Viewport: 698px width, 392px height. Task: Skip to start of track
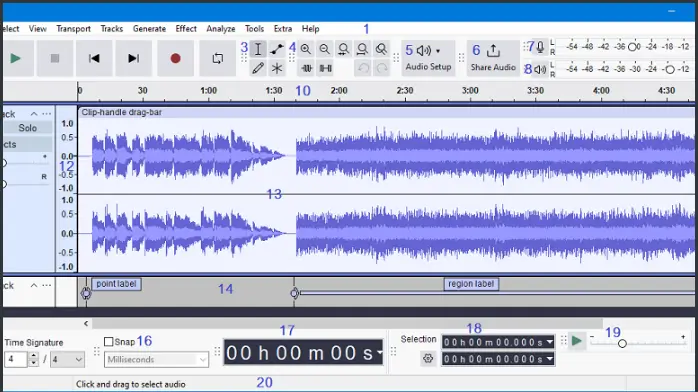94,58
